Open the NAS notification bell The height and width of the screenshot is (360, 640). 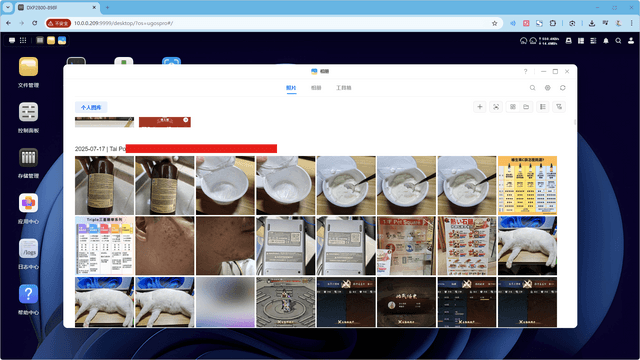coord(606,41)
